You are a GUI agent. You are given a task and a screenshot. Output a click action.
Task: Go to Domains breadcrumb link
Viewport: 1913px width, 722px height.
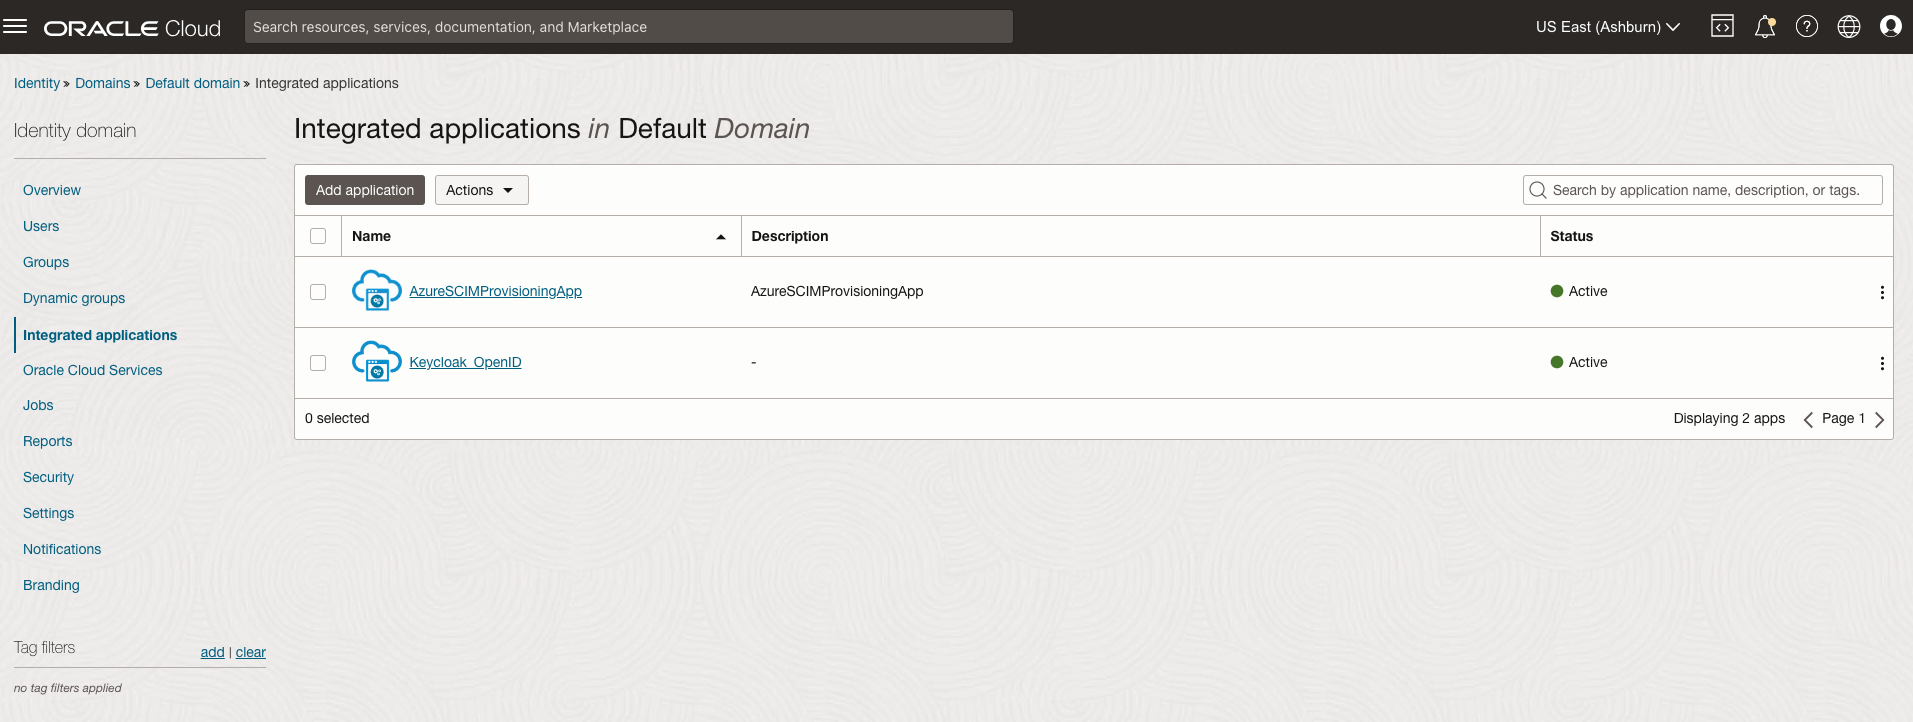pos(103,83)
